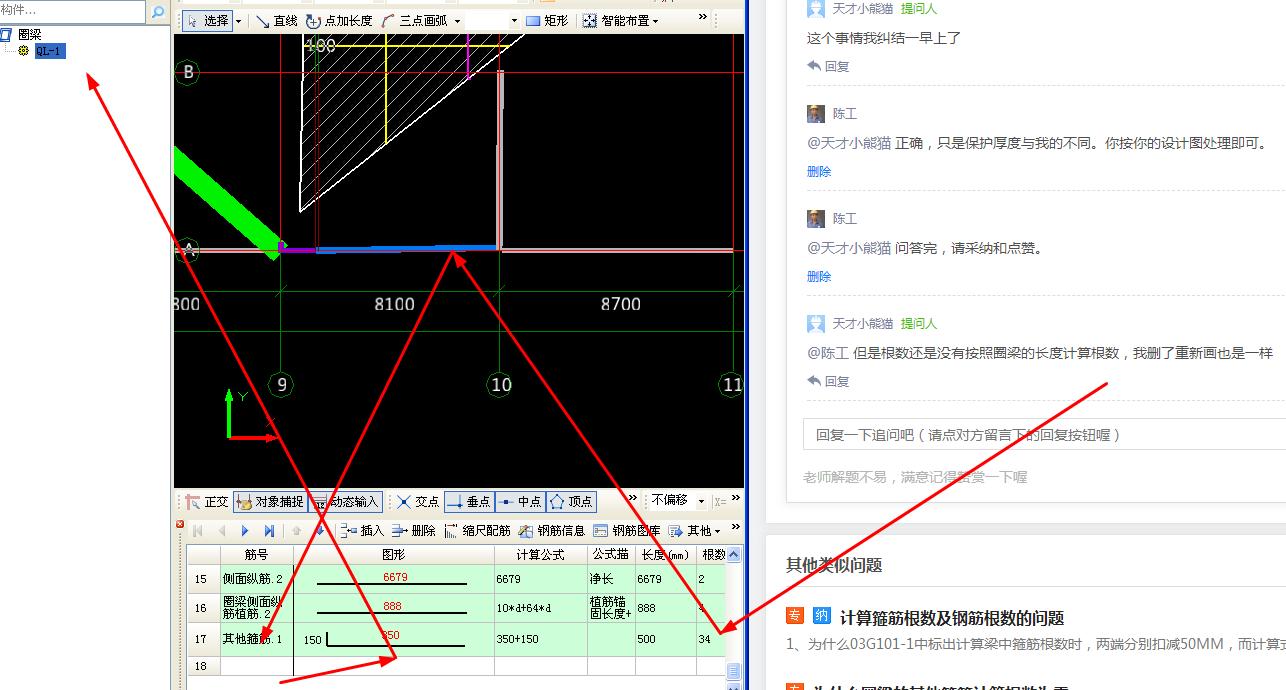Image resolution: width=1286 pixels, height=690 pixels.
Task: Click the 长度(mm) column header
Action: [x=666, y=554]
